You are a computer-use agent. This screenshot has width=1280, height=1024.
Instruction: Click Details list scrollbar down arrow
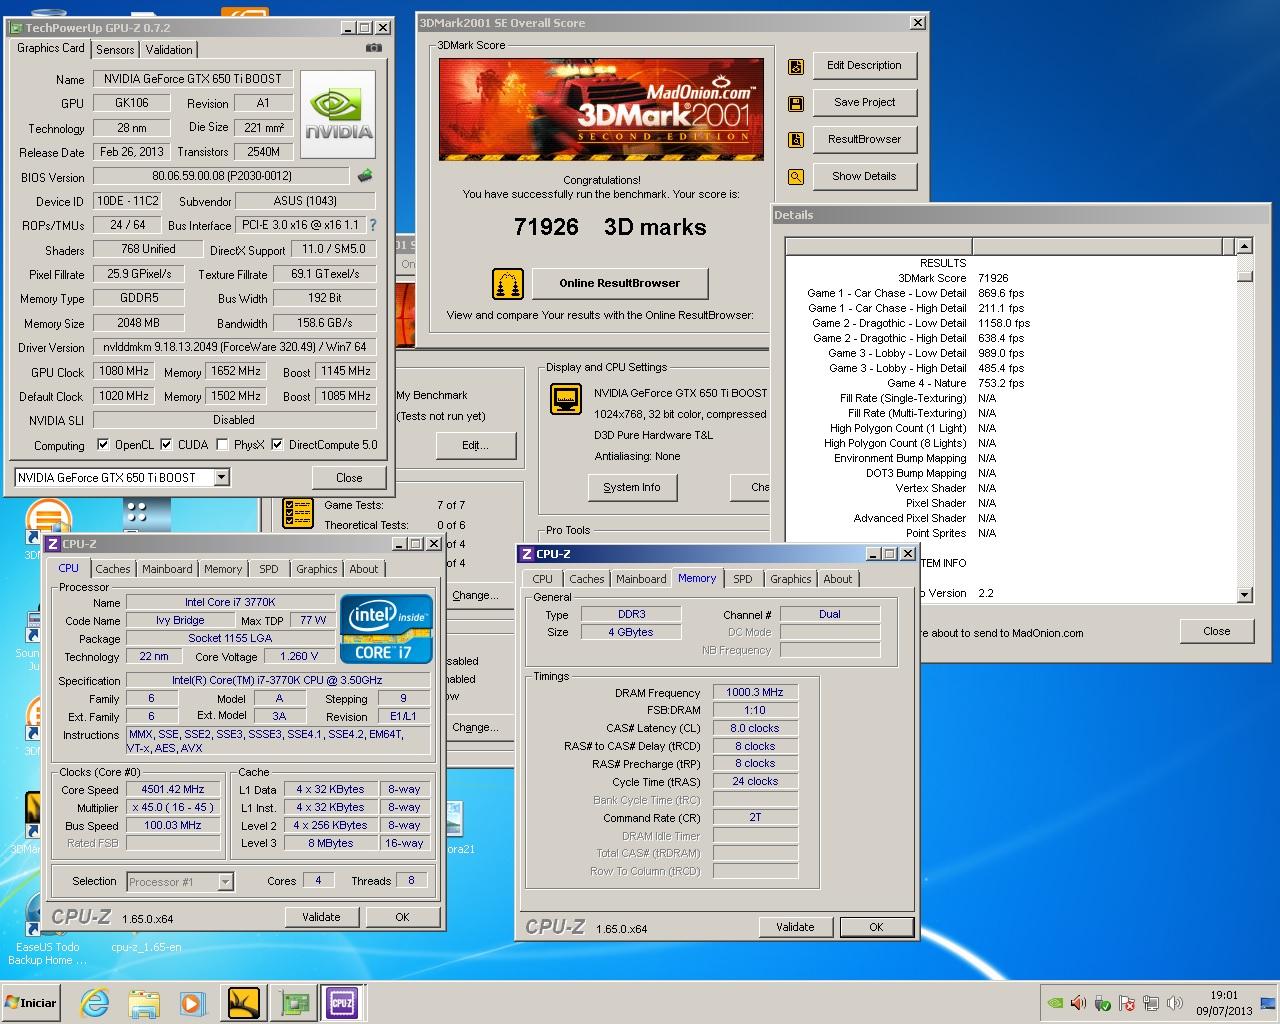(x=1244, y=595)
